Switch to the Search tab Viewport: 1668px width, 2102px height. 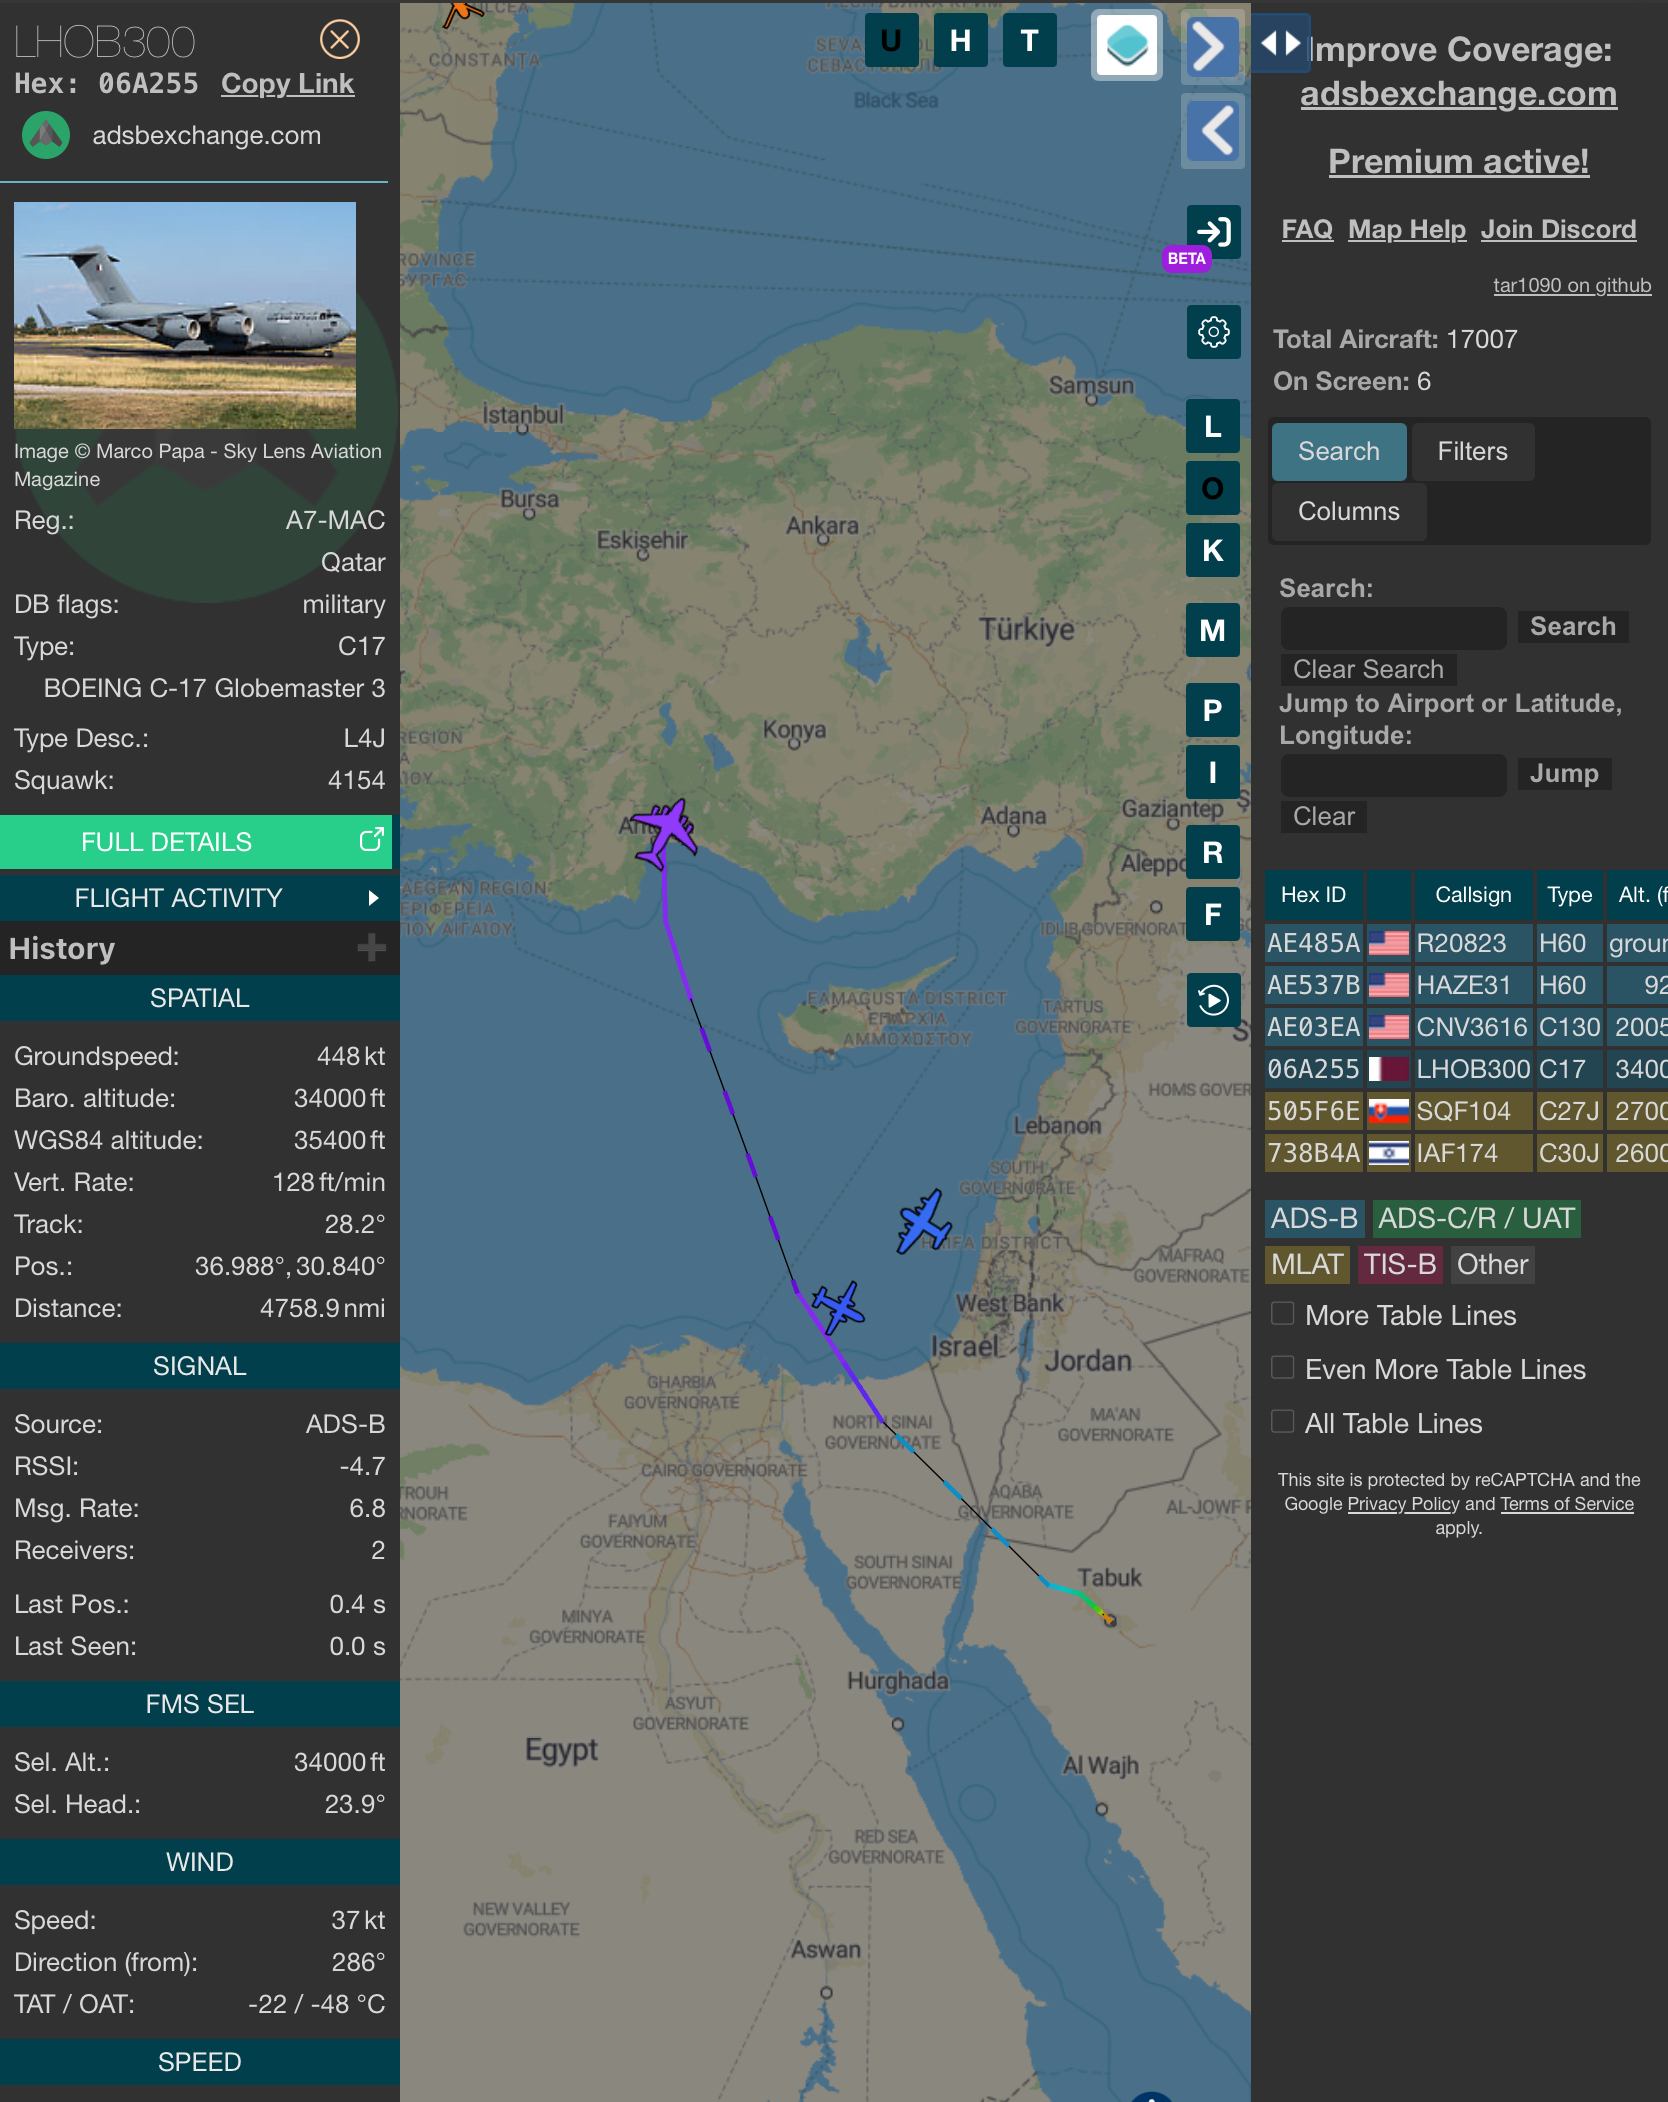pos(1339,451)
